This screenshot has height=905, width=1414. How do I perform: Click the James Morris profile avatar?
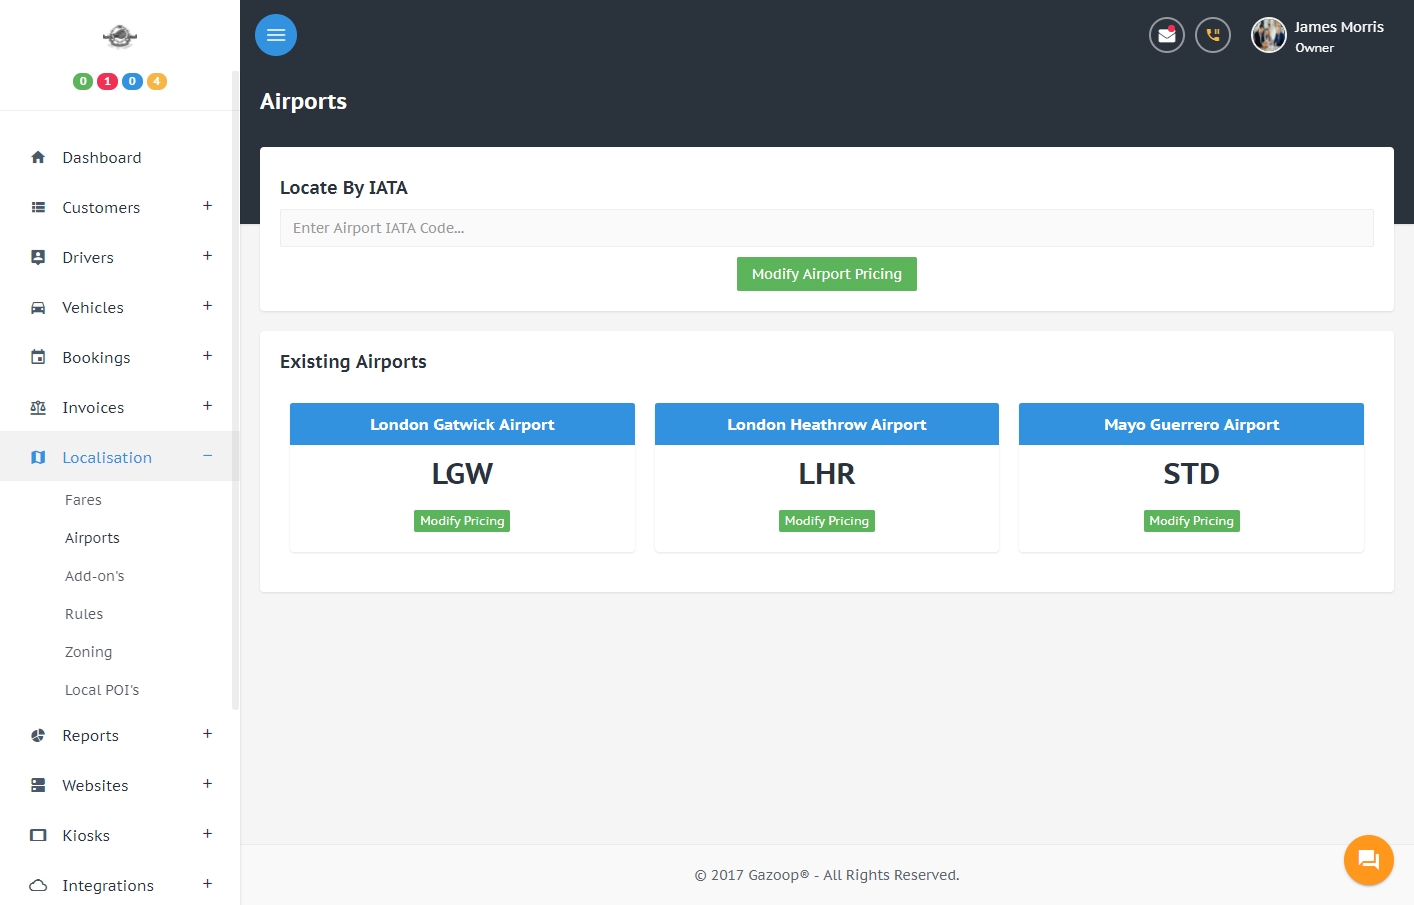coord(1269,35)
